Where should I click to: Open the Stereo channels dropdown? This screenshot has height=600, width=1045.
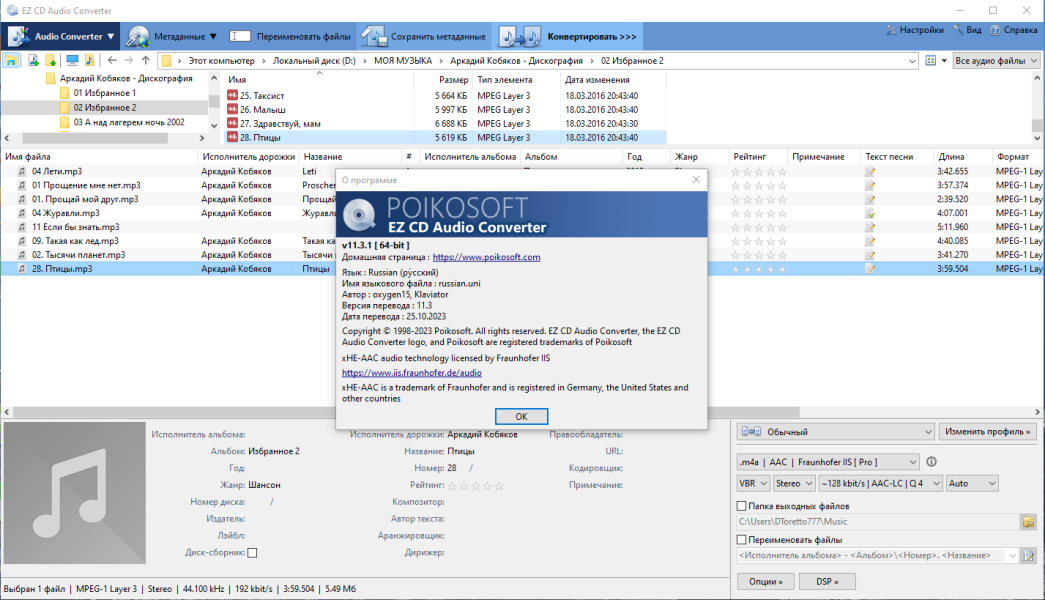point(794,483)
